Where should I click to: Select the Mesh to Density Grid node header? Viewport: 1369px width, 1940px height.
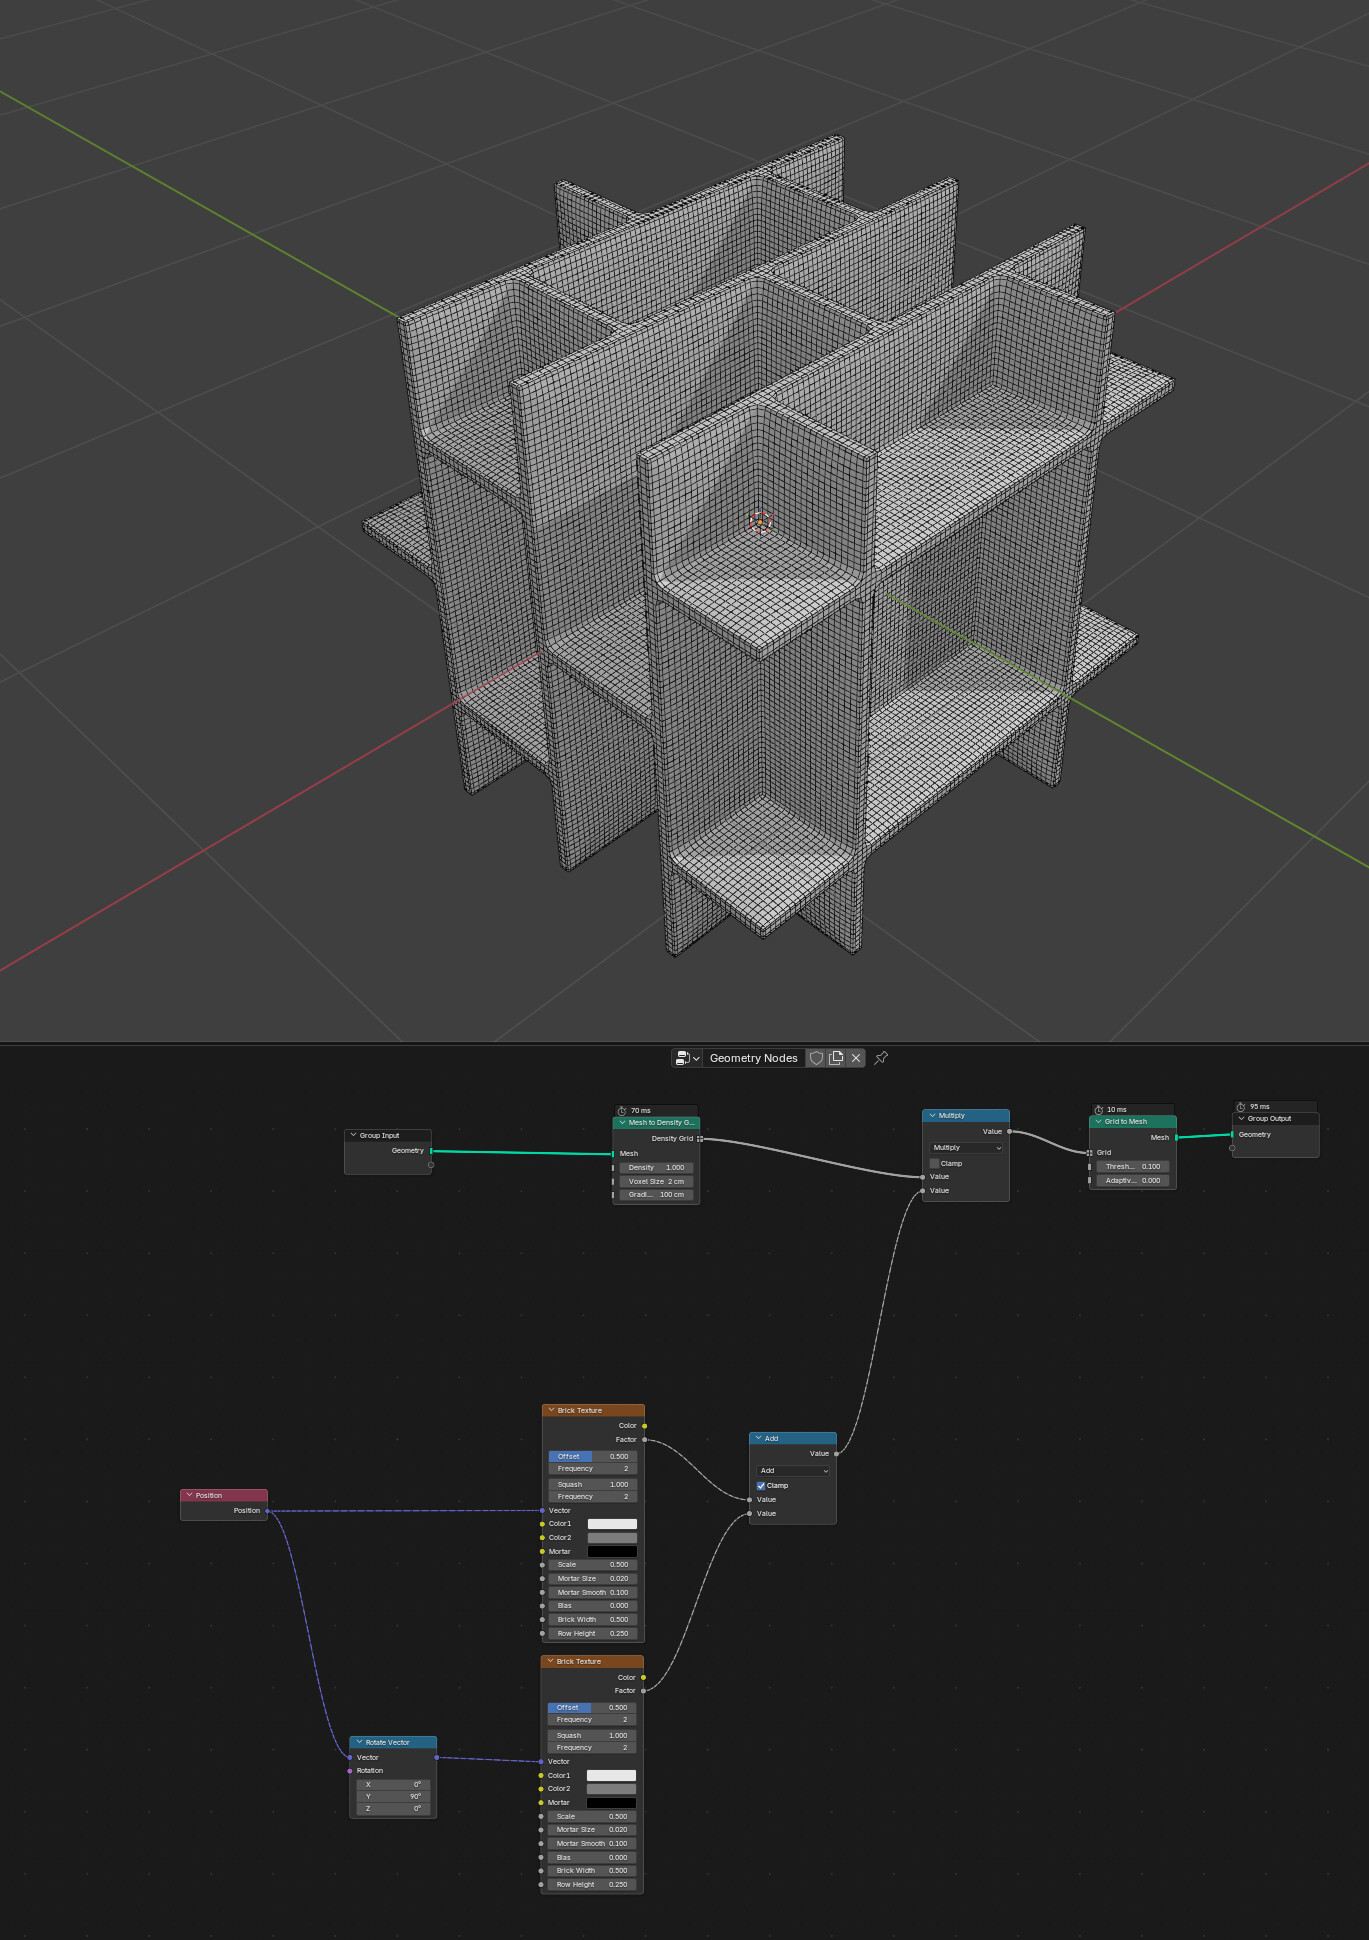tap(656, 1122)
